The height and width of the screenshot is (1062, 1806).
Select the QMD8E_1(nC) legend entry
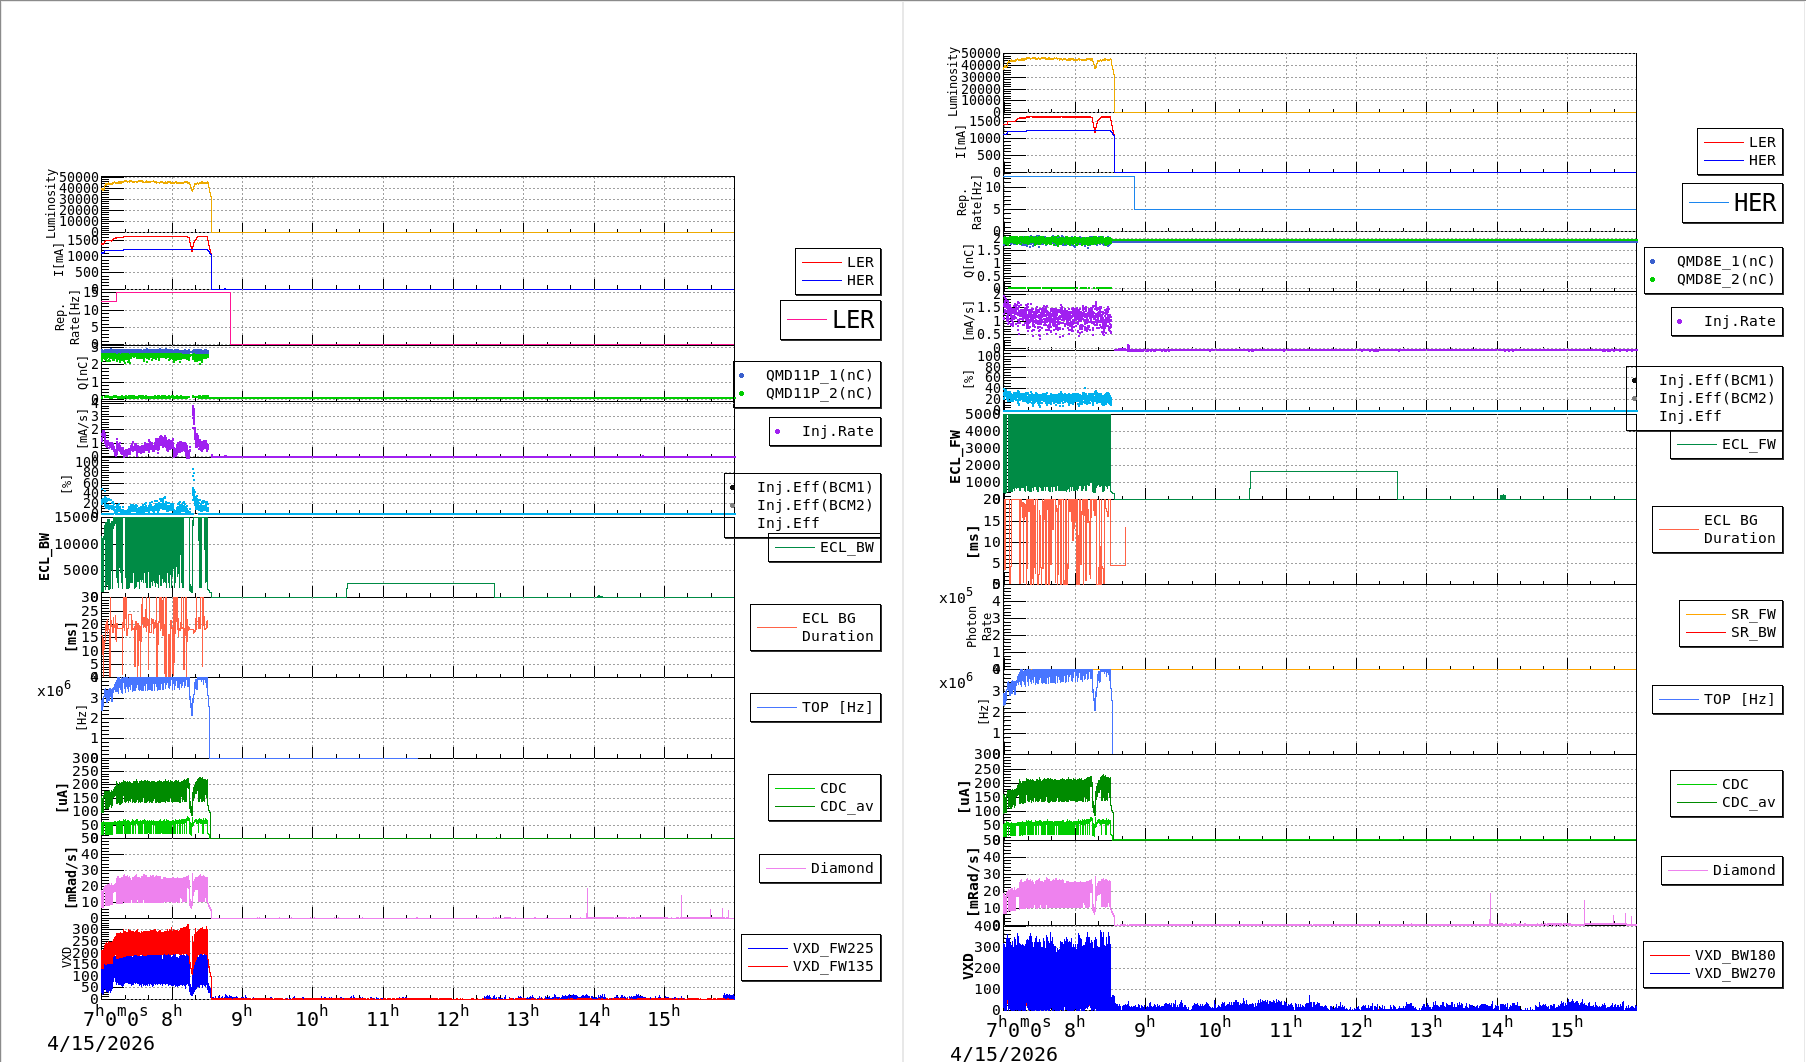tap(1724, 261)
